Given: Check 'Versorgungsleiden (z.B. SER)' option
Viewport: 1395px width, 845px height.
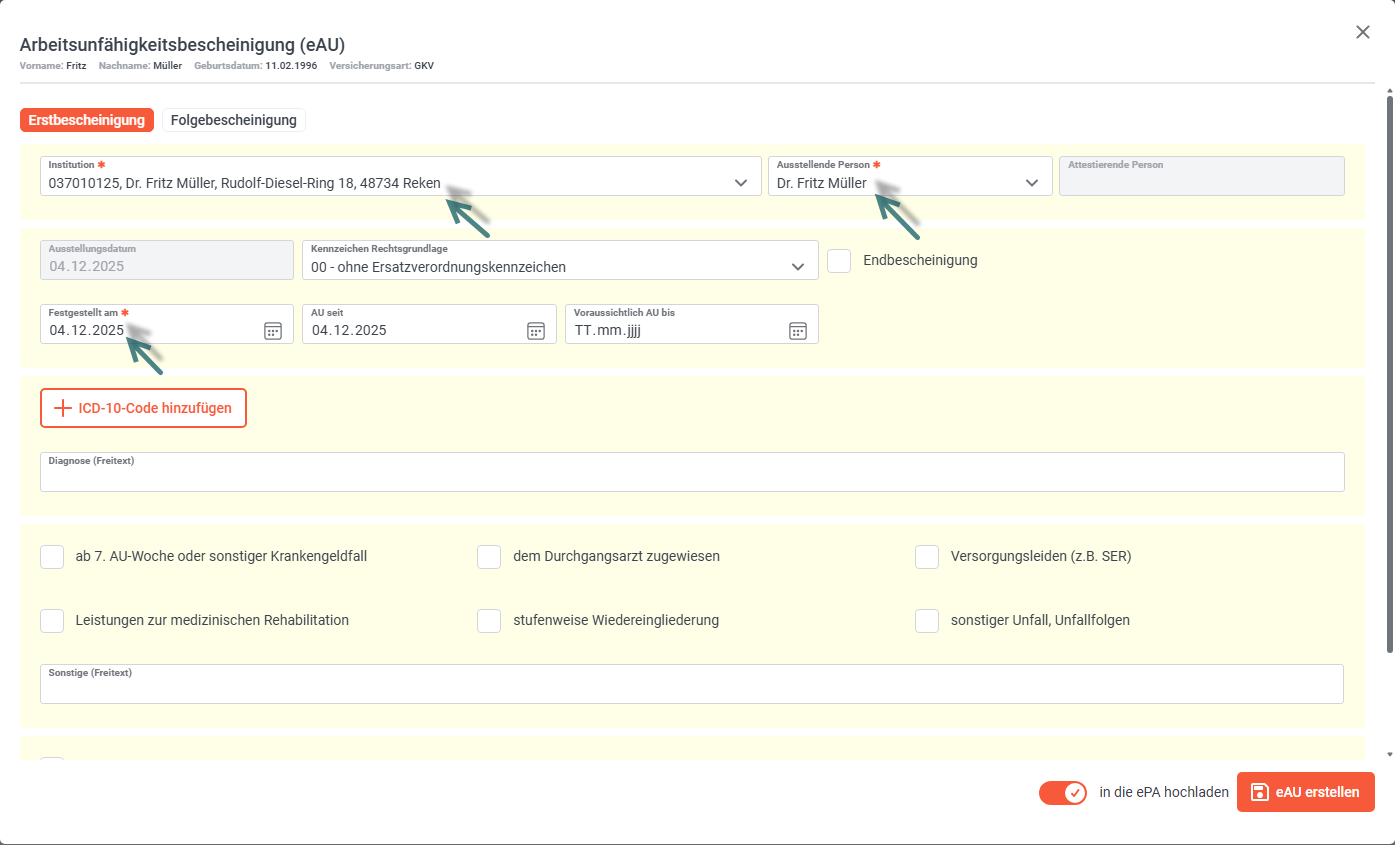Looking at the screenshot, I should click(x=927, y=556).
